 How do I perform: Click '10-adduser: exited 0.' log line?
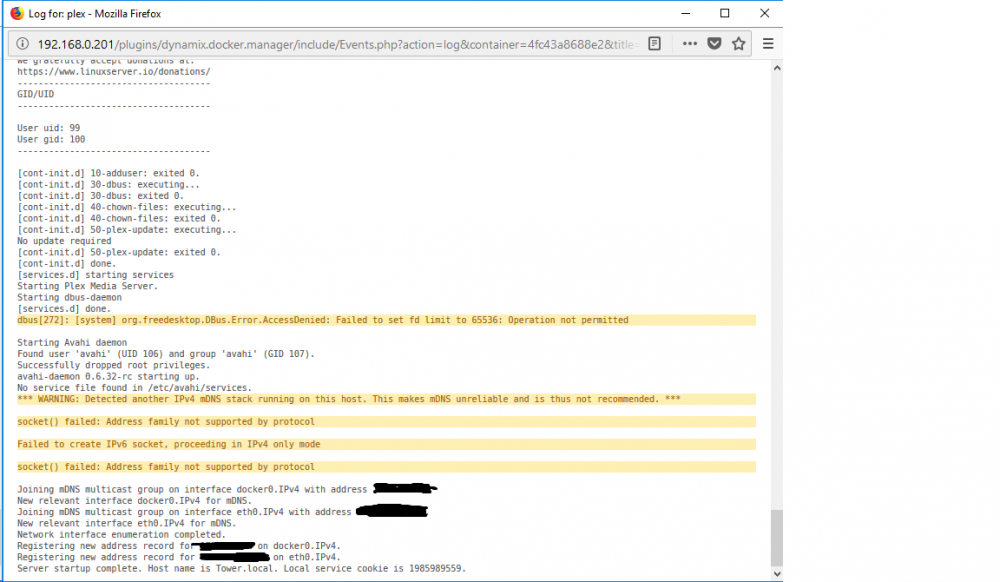108,173
